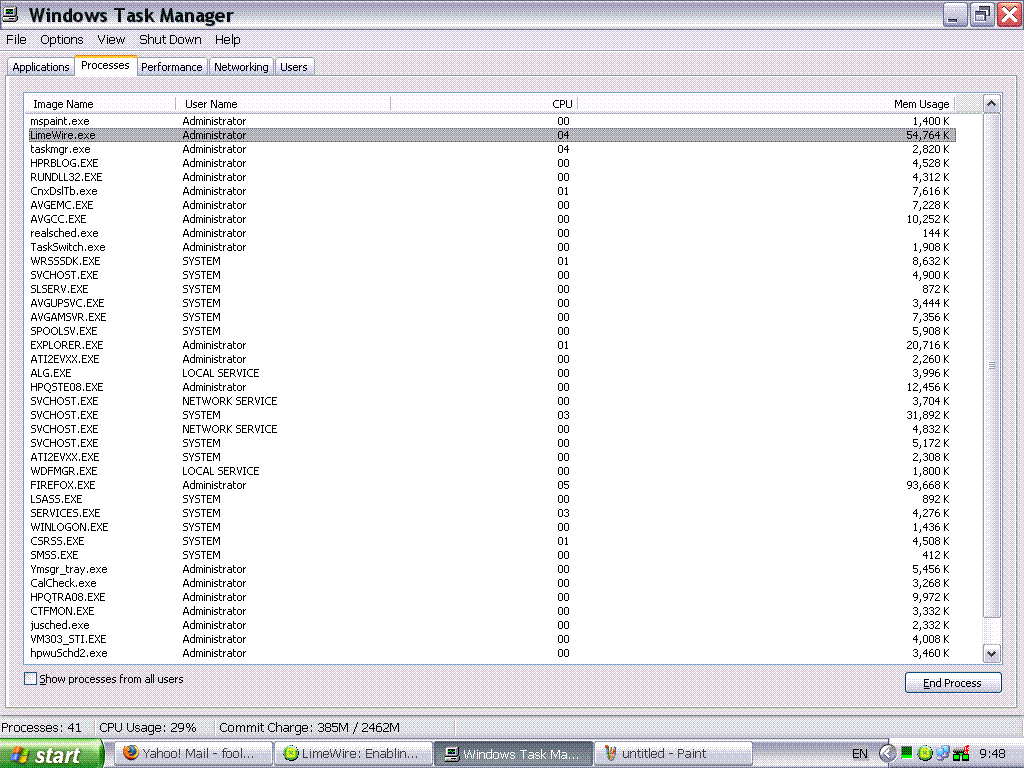Screen dimensions: 1024x768
Task: Select the AVGEMC.EXE process
Action: pos(61,205)
